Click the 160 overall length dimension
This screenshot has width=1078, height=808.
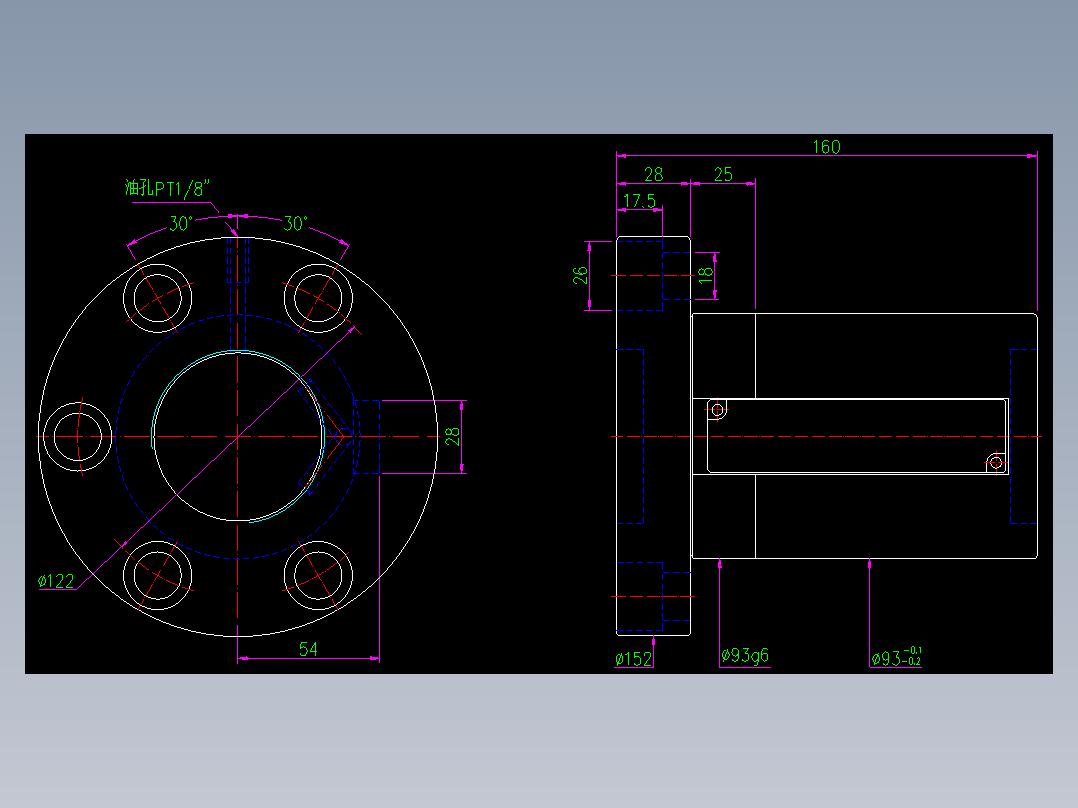coord(826,146)
